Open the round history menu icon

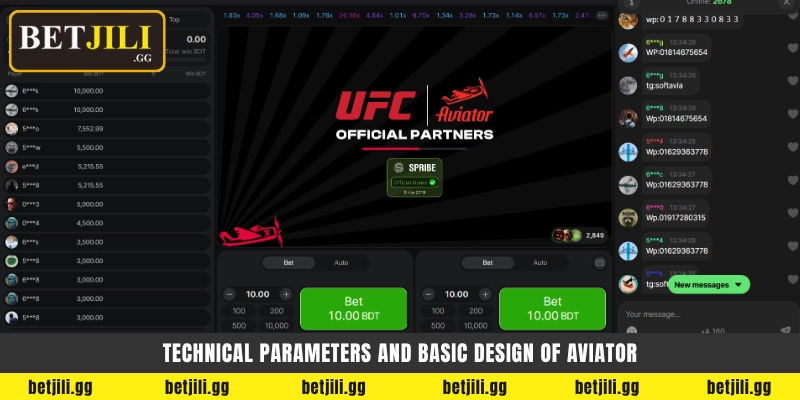[x=602, y=15]
